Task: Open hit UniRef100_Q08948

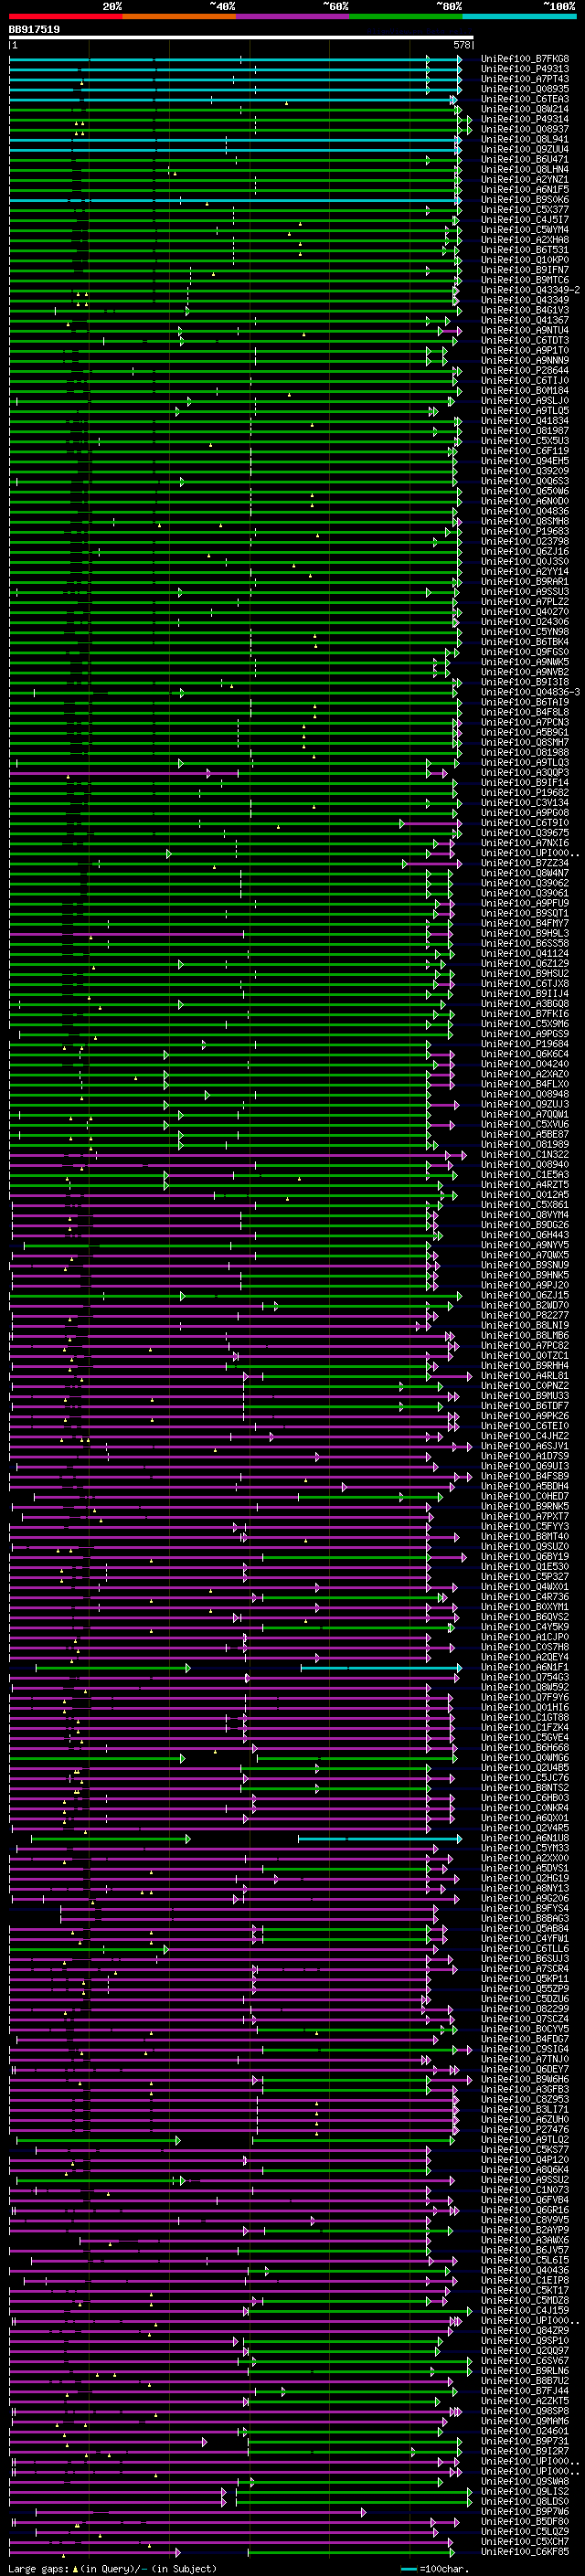Action: [x=524, y=1094]
